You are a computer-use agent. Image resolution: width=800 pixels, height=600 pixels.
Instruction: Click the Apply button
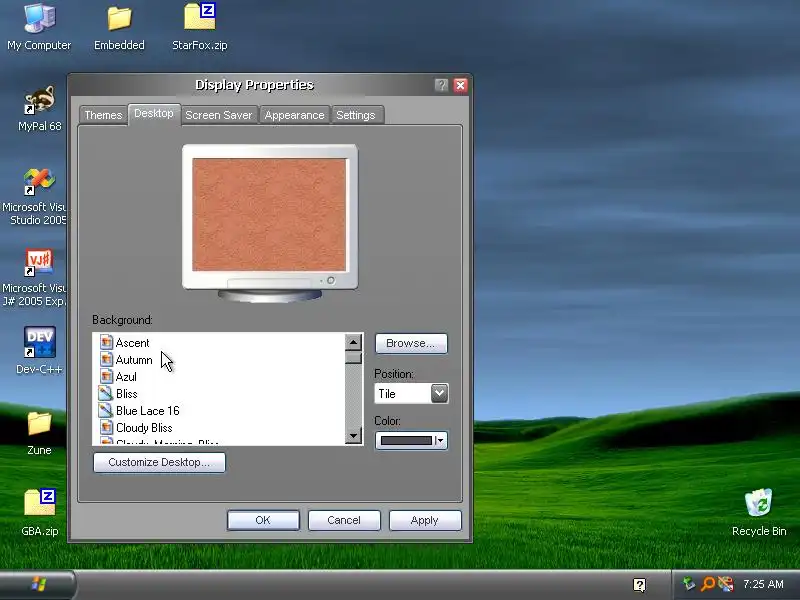pyautogui.click(x=425, y=520)
